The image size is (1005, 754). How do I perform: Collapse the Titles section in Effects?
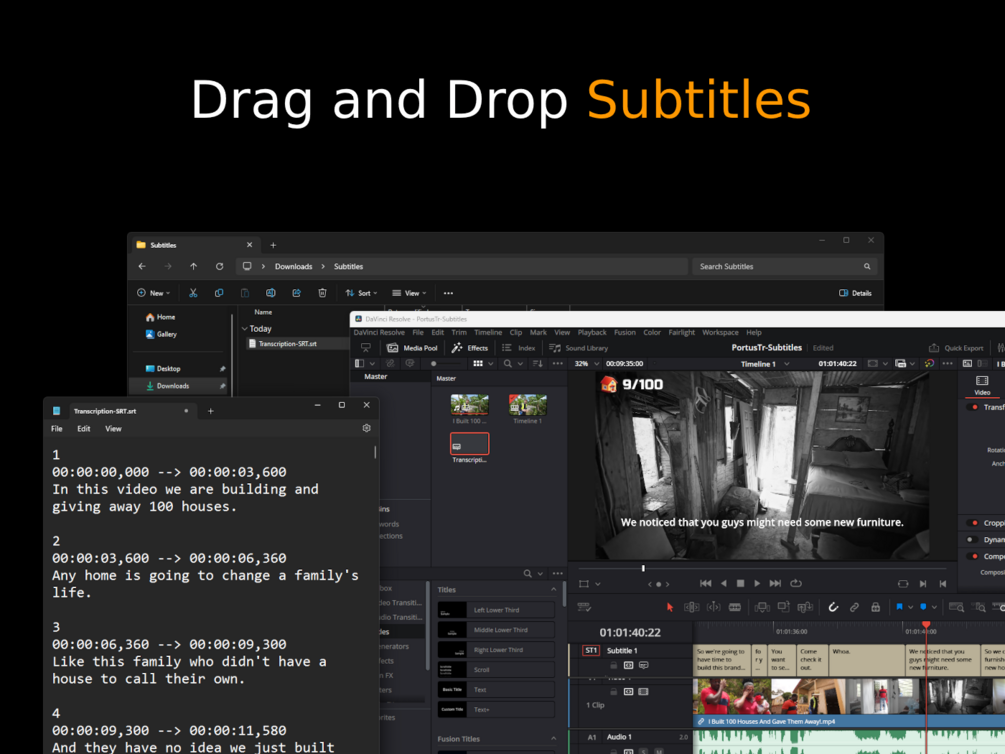tap(554, 590)
